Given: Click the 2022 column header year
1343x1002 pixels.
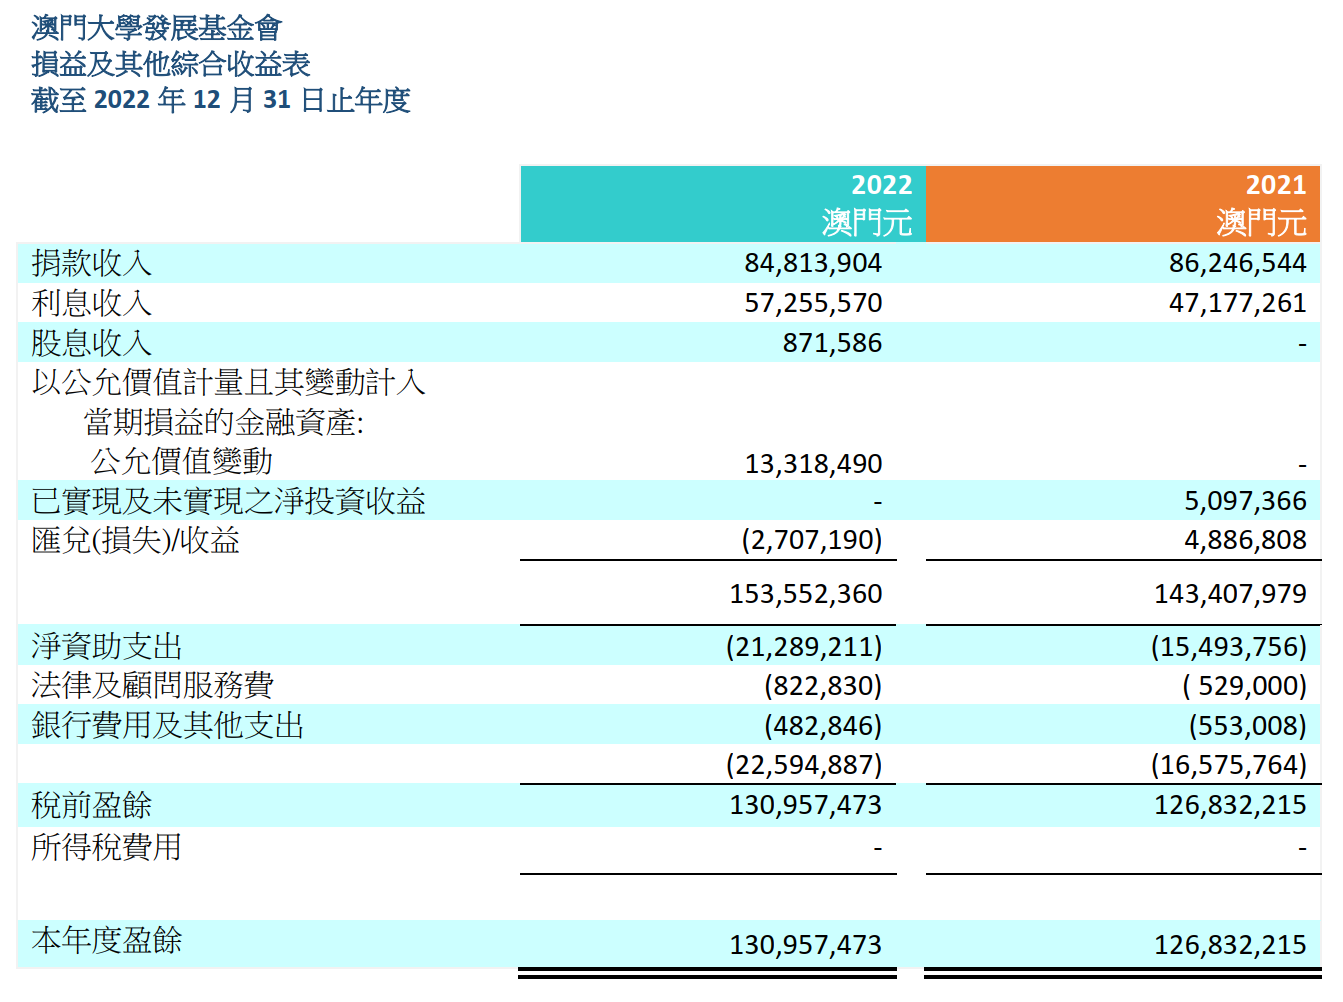Looking at the screenshot, I should point(881,185).
